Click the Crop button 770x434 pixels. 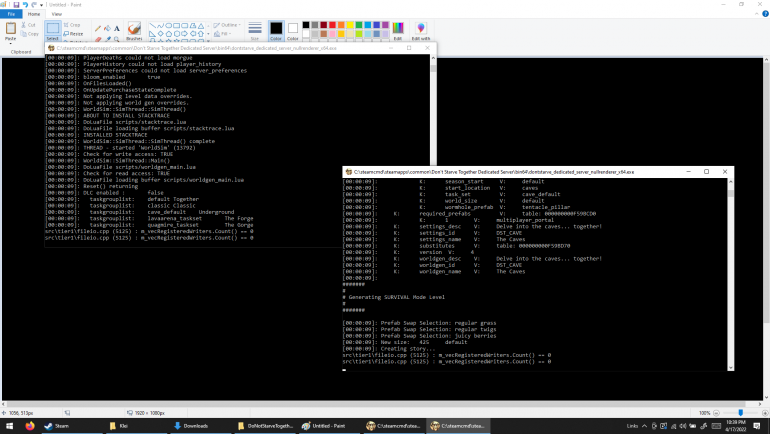[72, 25]
